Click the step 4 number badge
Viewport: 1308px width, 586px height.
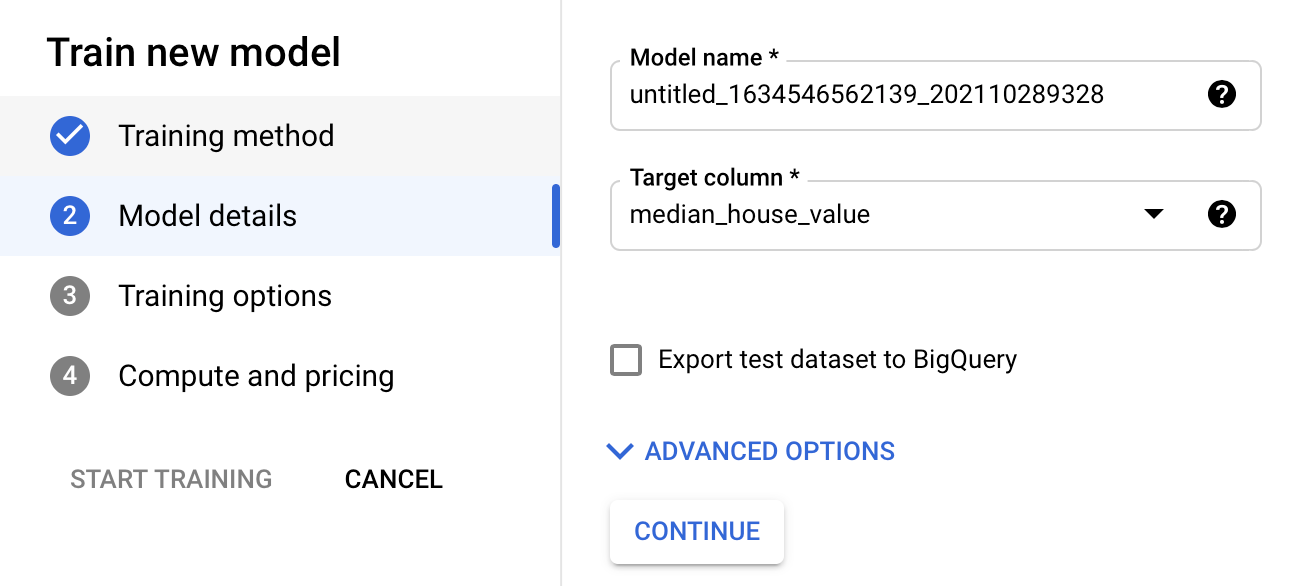pos(70,376)
